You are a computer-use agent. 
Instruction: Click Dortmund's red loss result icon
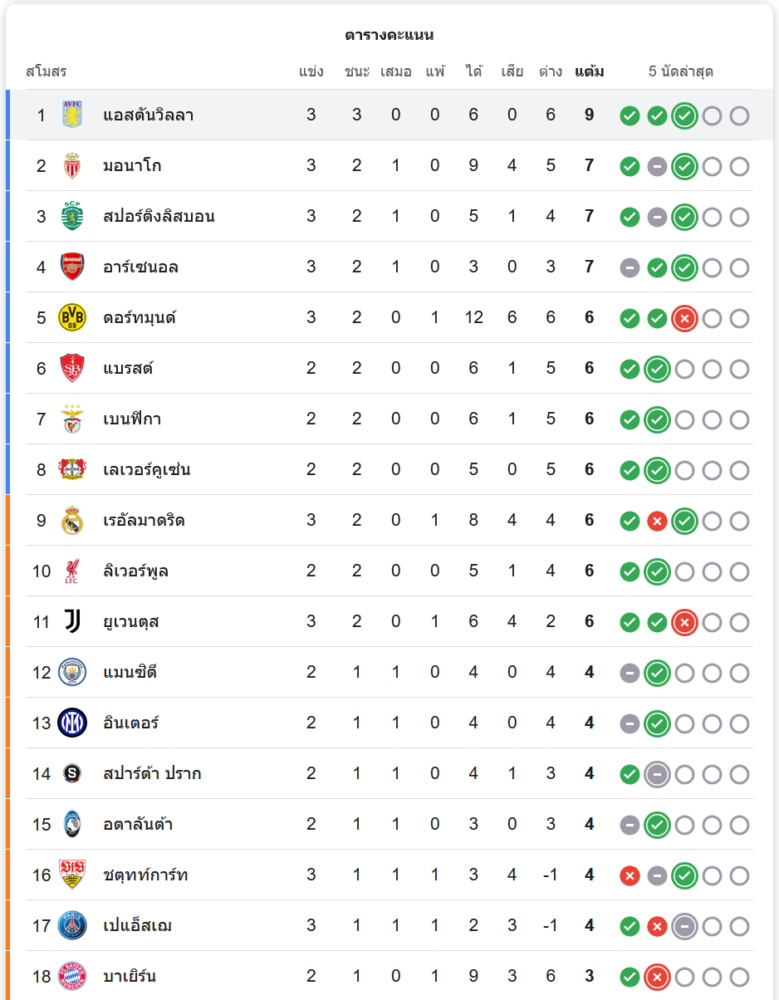684,318
